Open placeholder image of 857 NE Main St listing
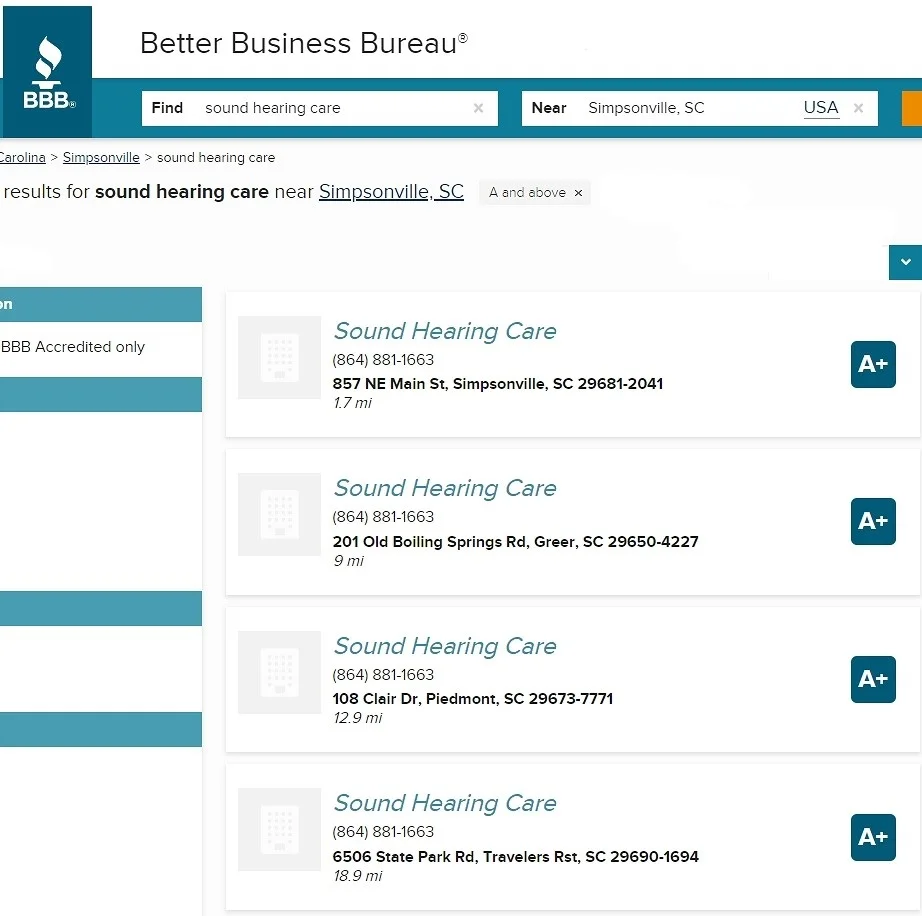The height and width of the screenshot is (916, 922). tap(279, 357)
